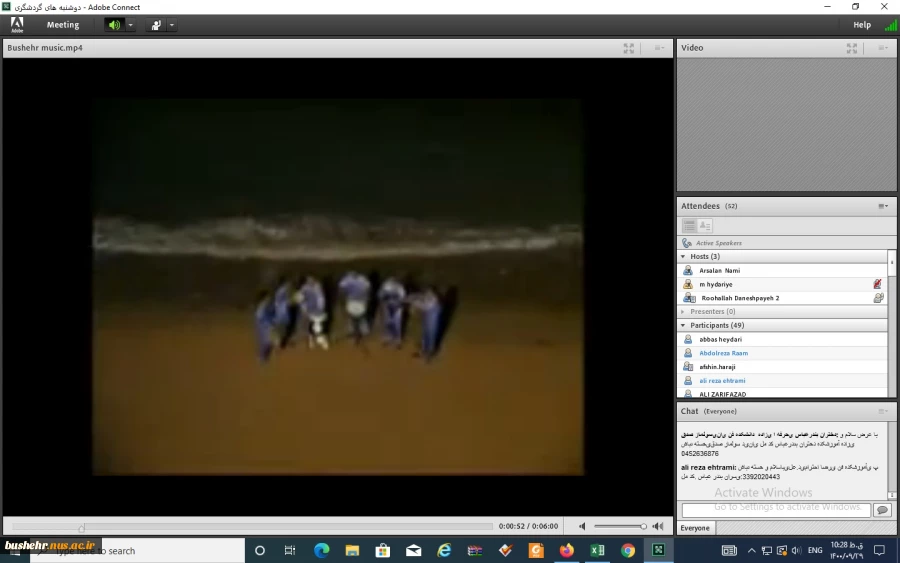
Task: Open the Meeting menu
Action: [x=63, y=25]
